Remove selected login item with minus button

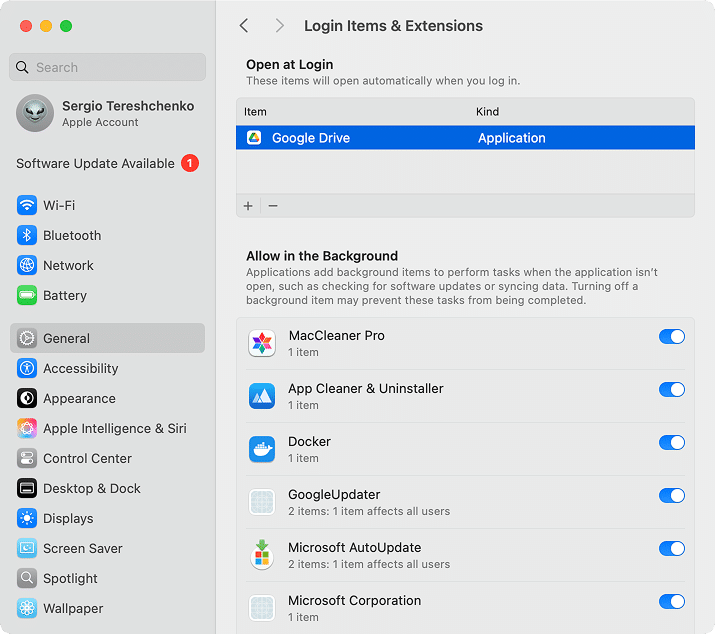(x=273, y=206)
